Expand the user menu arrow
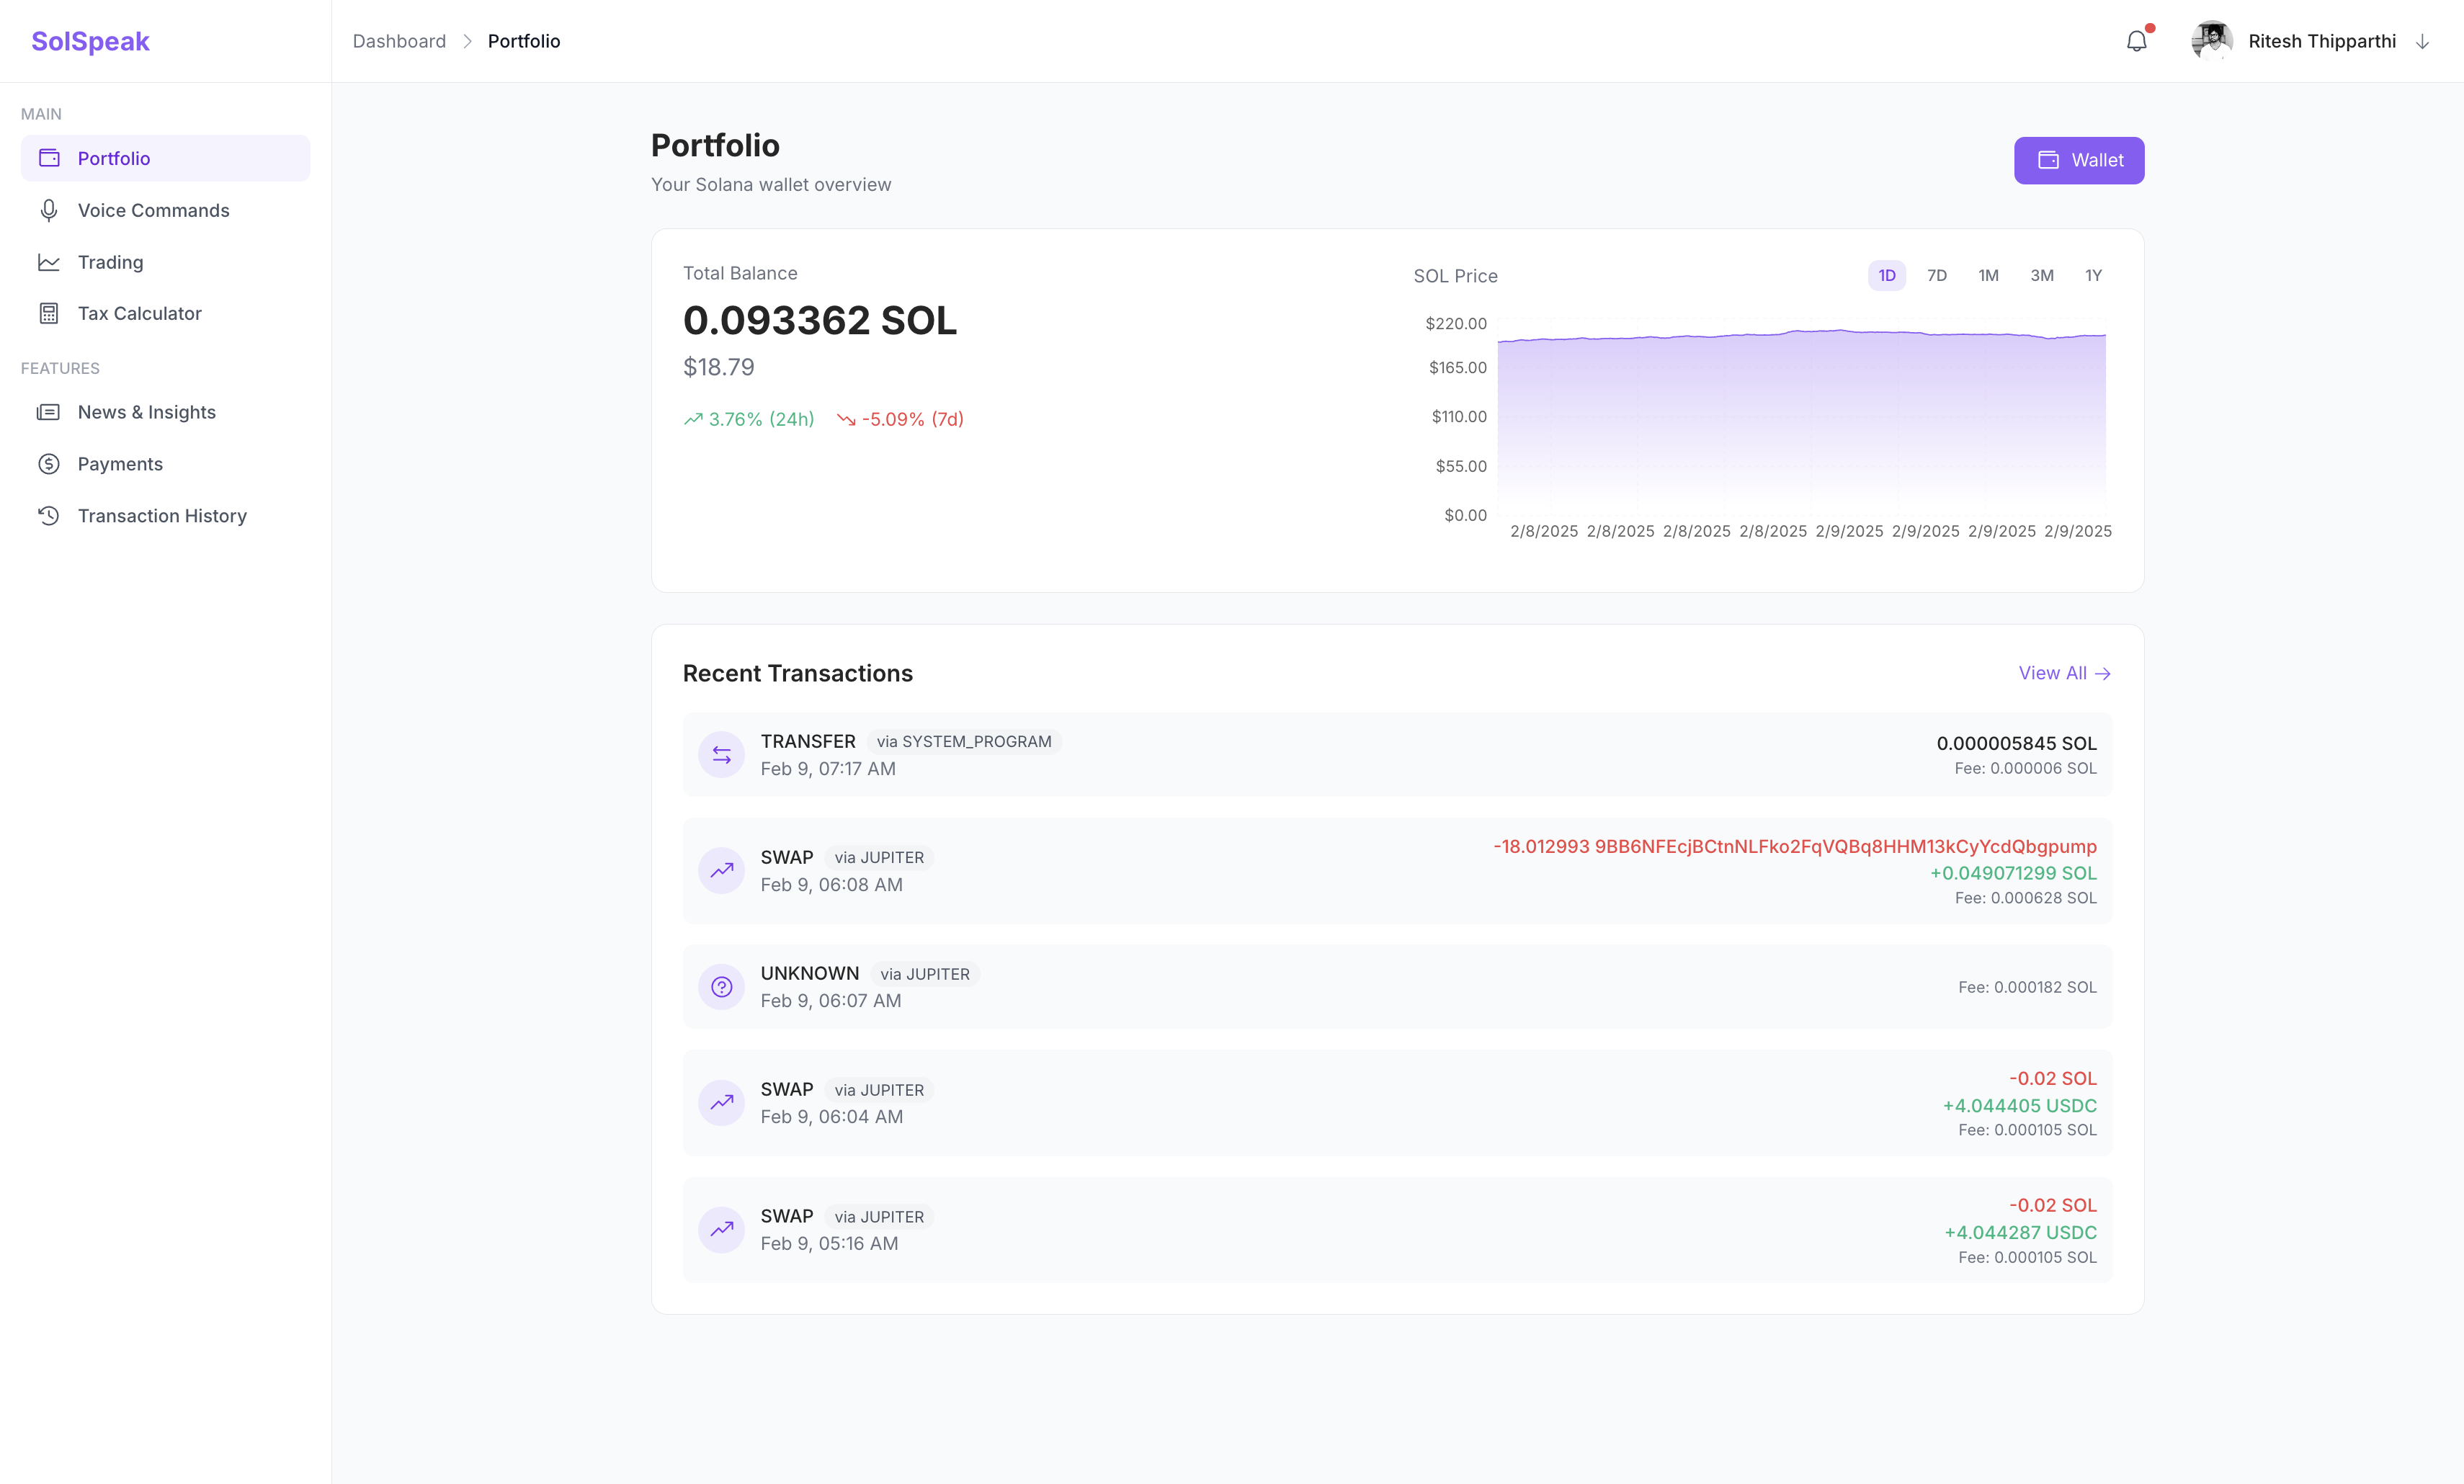Viewport: 2464px width, 1484px height. 2422,42
